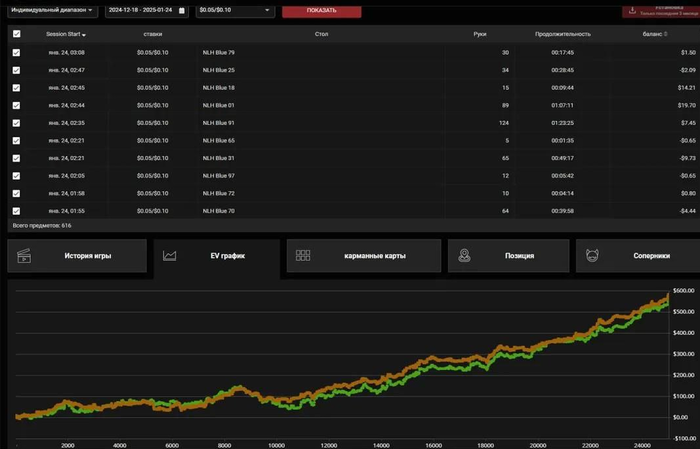Open the $0.05/$0.10 stakes dropdown

click(235, 10)
